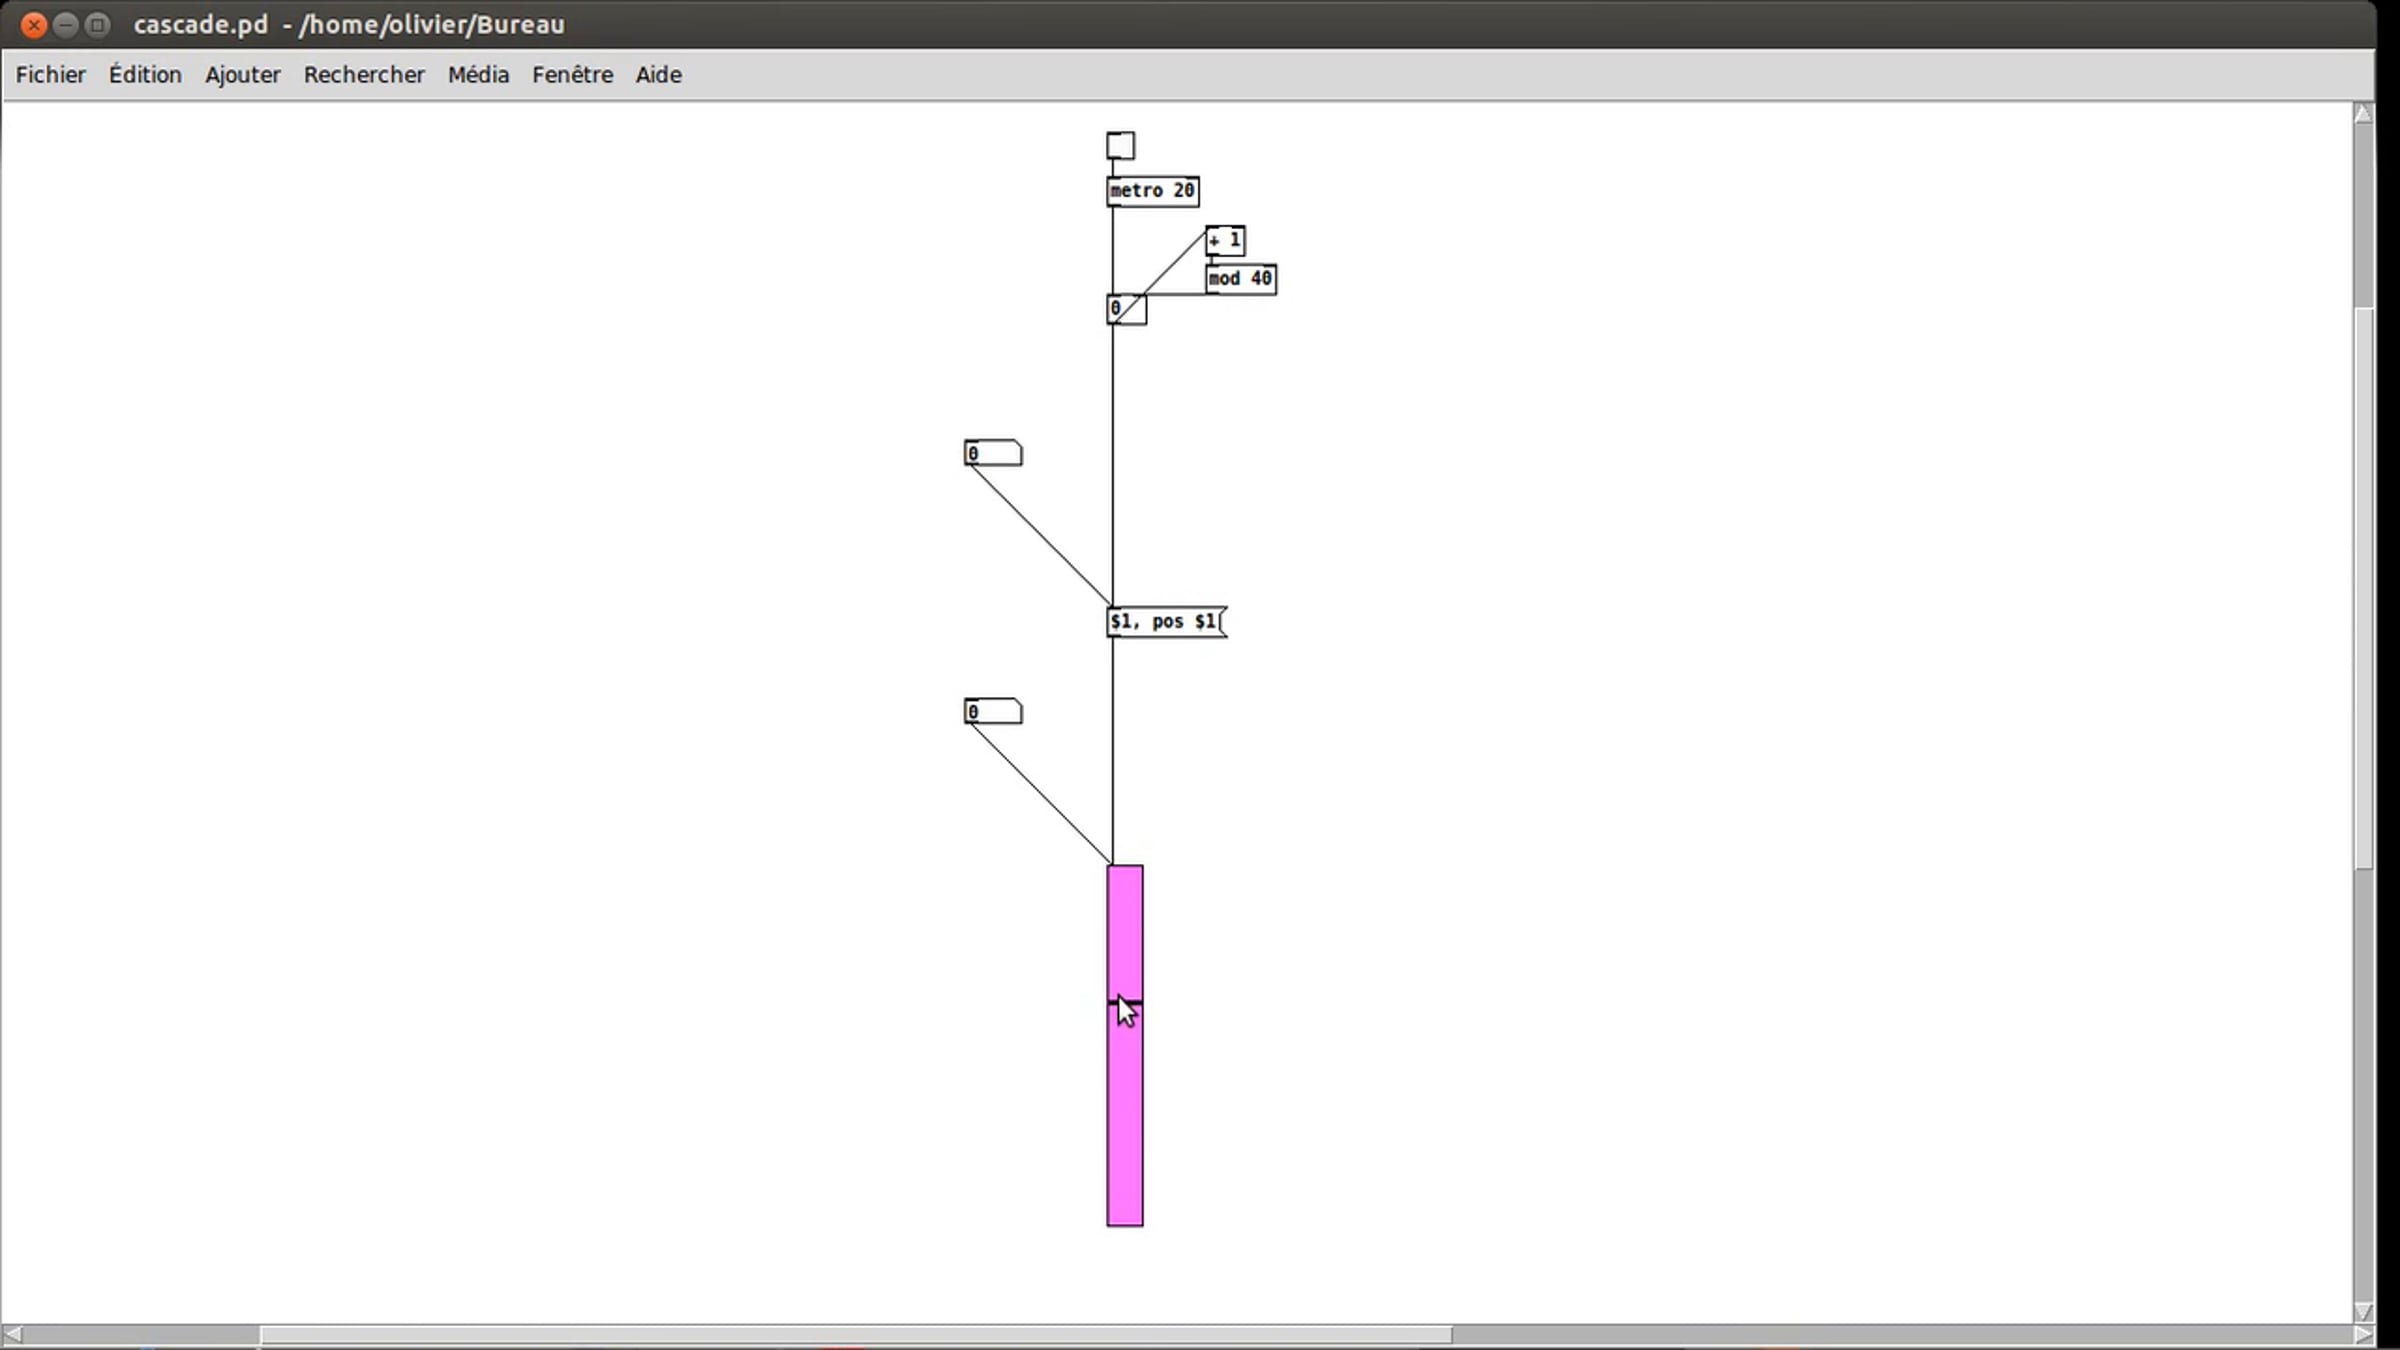
Task: Select the mod 40 object box
Action: pyautogui.click(x=1240, y=279)
